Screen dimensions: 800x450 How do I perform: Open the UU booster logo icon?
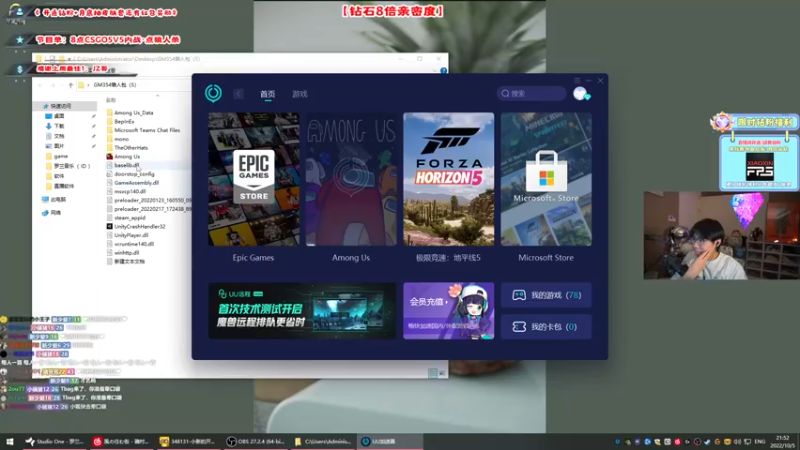213,93
